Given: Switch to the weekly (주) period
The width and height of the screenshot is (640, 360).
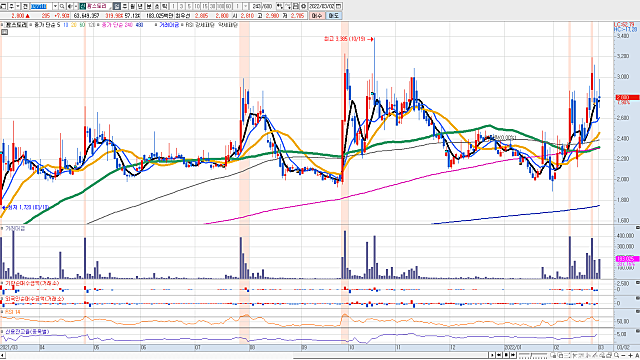Looking at the screenshot, I should click(125, 7).
